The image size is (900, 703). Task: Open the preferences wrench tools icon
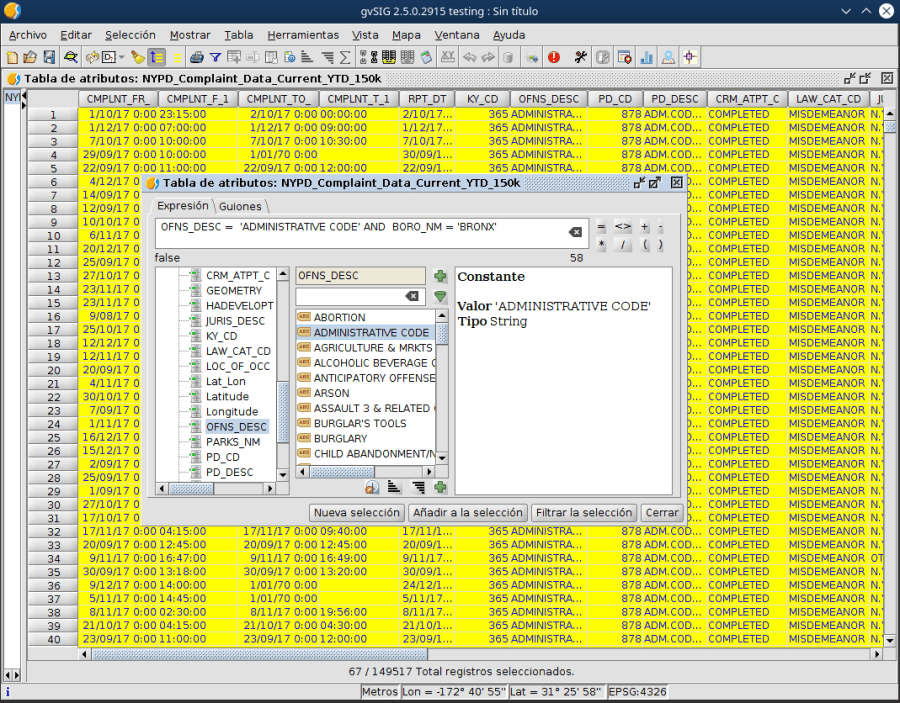click(579, 57)
